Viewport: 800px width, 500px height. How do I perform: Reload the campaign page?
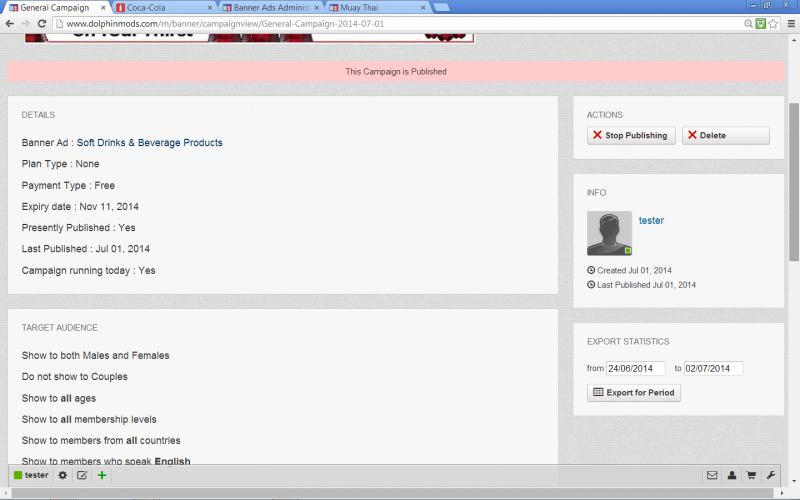(x=42, y=23)
